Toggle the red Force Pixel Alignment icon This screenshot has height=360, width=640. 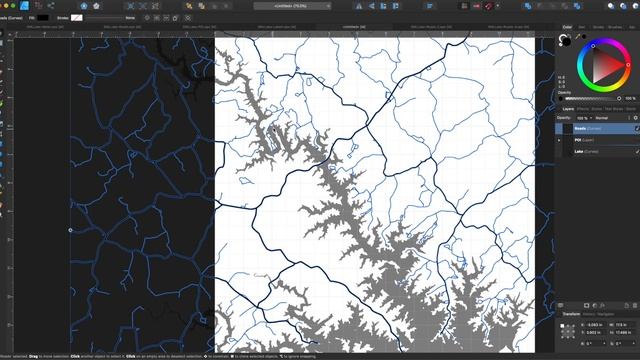coord(477,6)
